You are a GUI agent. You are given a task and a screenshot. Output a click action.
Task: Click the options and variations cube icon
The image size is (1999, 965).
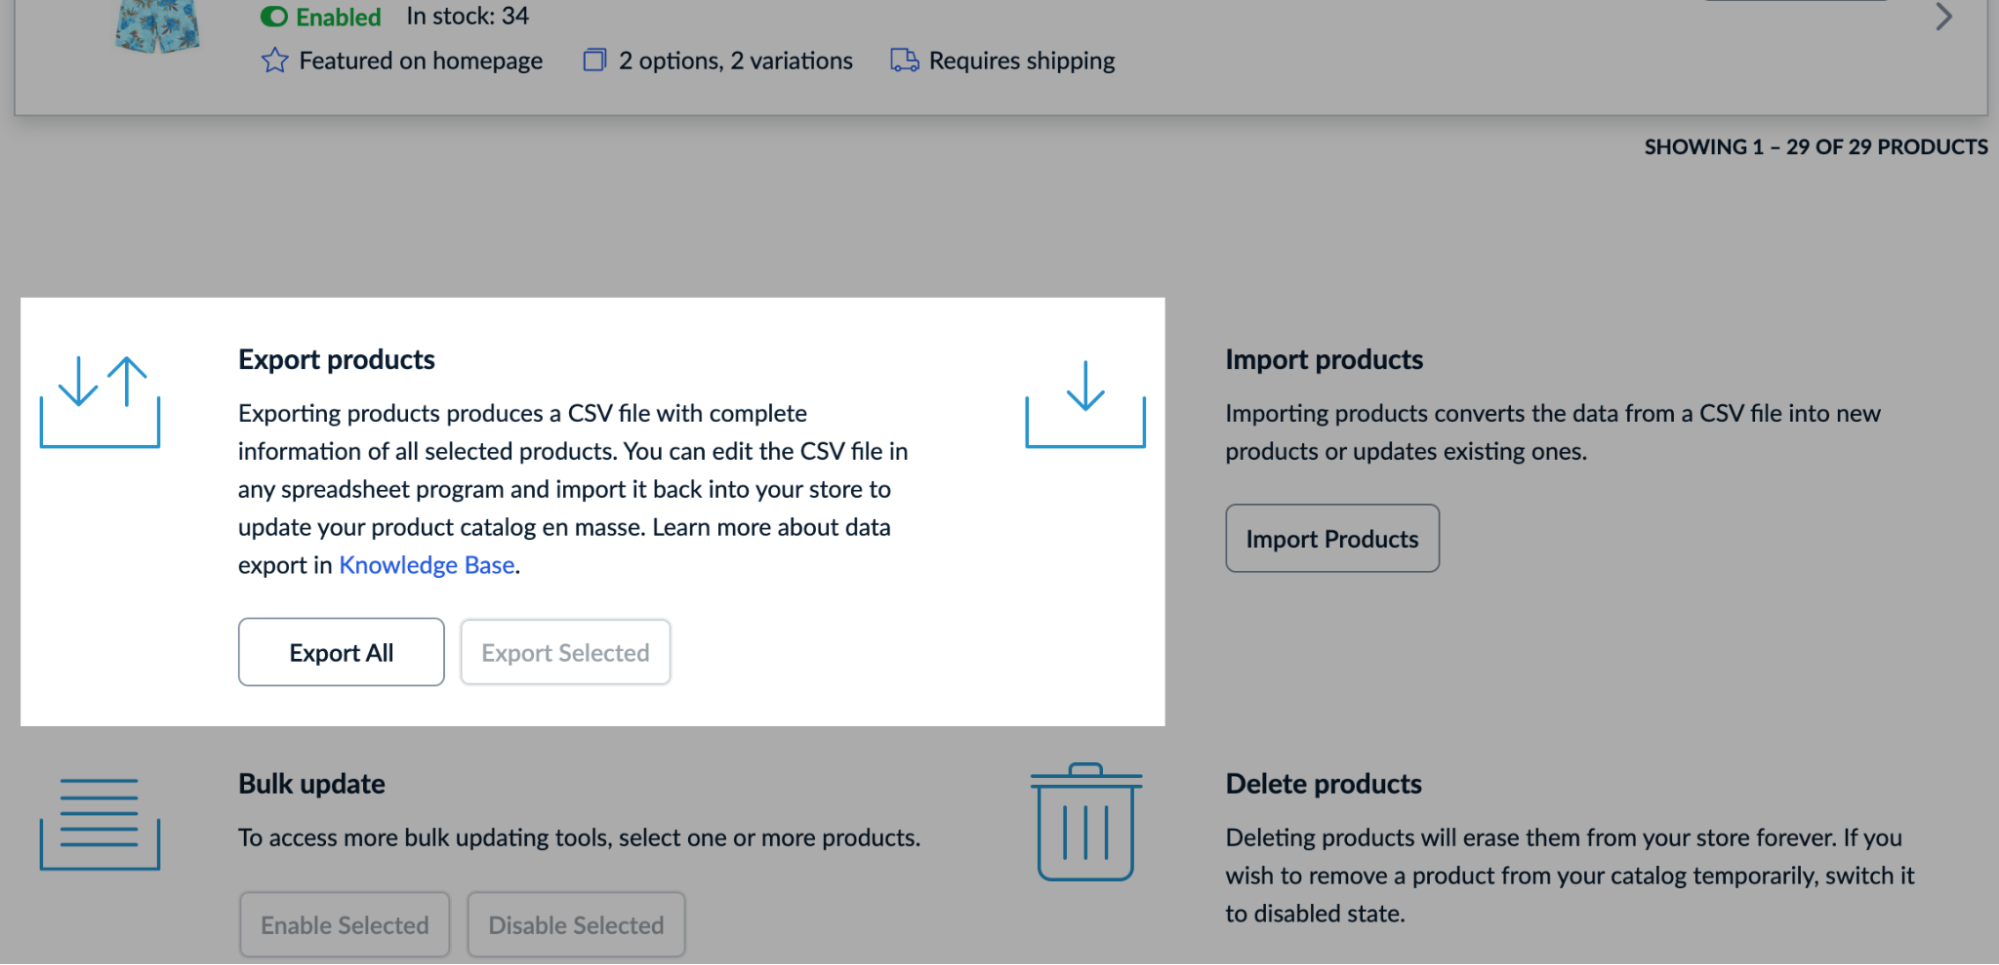click(x=594, y=60)
